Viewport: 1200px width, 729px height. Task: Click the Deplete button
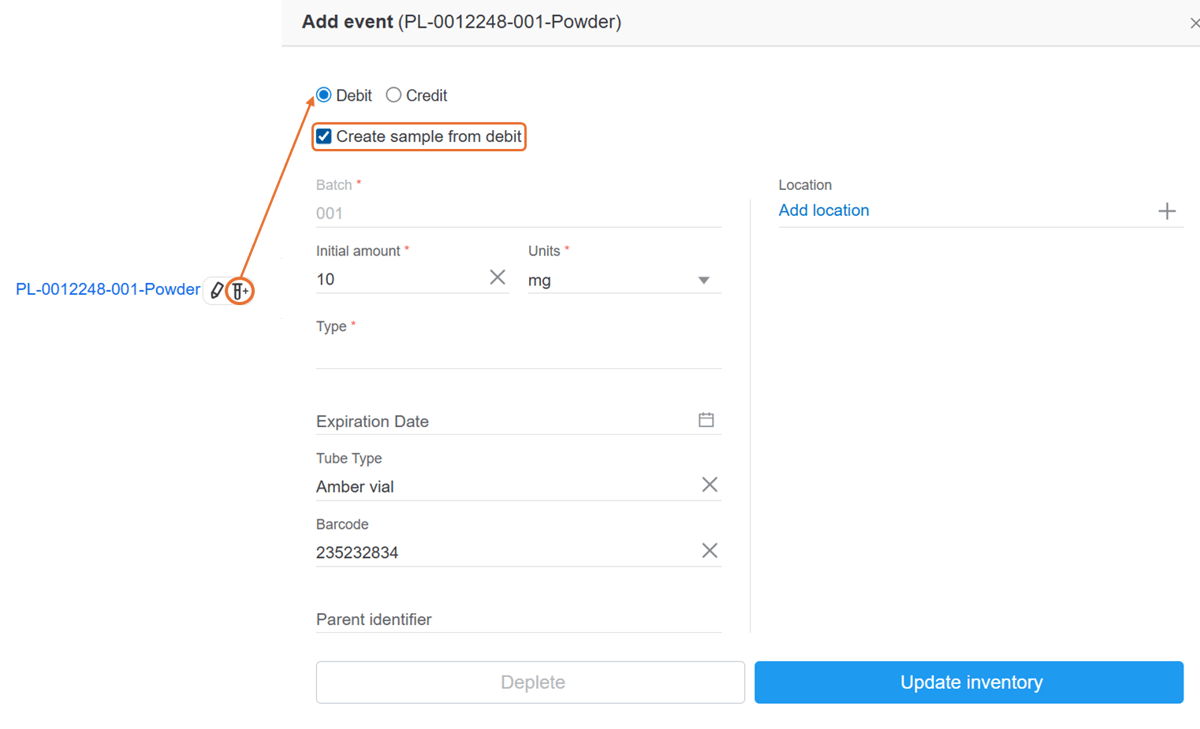[x=530, y=682]
